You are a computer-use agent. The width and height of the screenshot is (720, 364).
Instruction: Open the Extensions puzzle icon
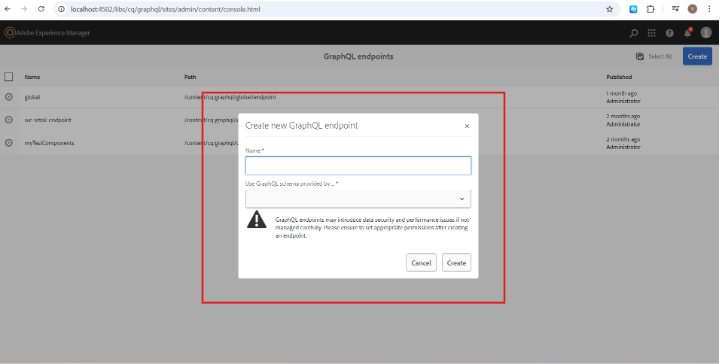(650, 9)
